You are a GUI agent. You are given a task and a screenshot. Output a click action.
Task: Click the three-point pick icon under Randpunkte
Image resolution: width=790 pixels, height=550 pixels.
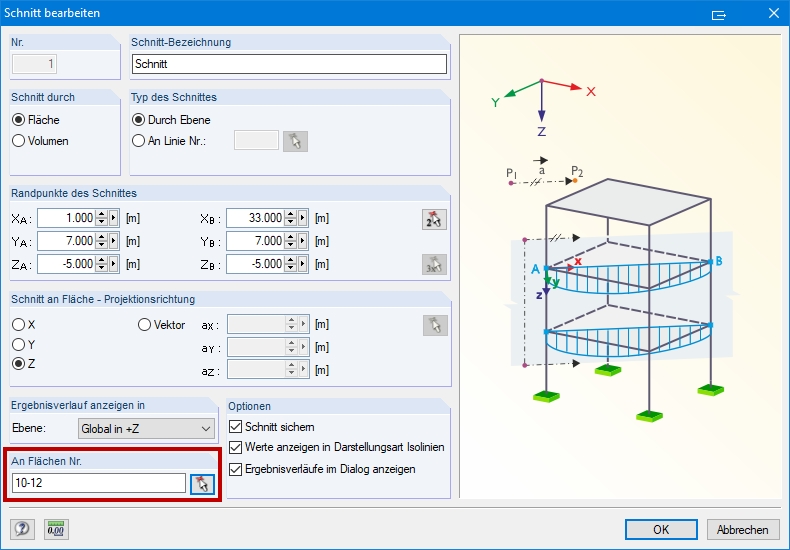click(x=434, y=264)
